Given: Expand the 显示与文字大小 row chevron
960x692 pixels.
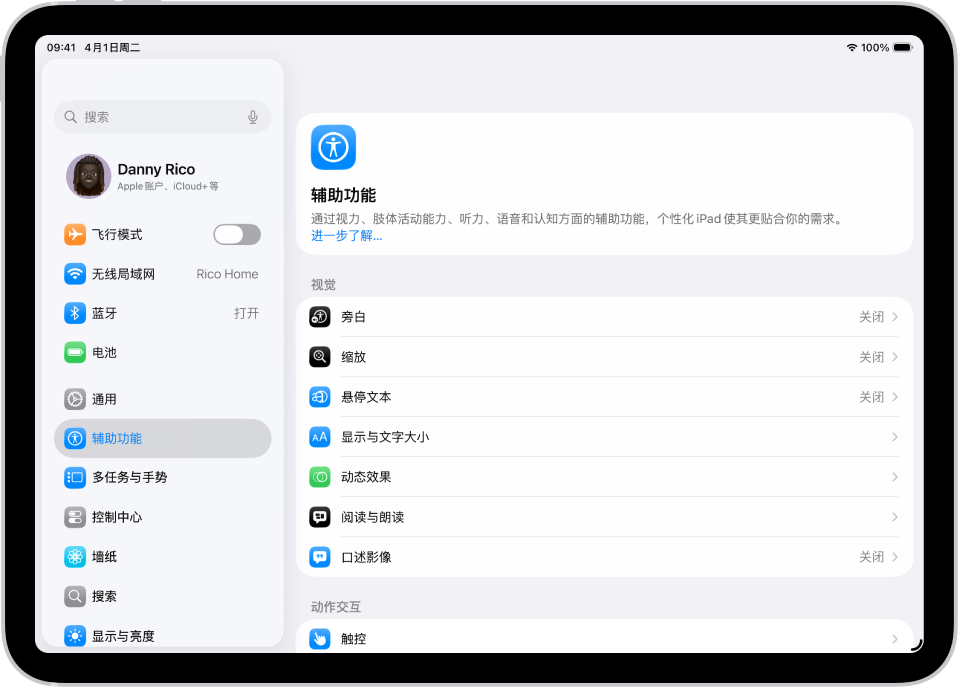Looking at the screenshot, I should pyautogui.click(x=895, y=437).
